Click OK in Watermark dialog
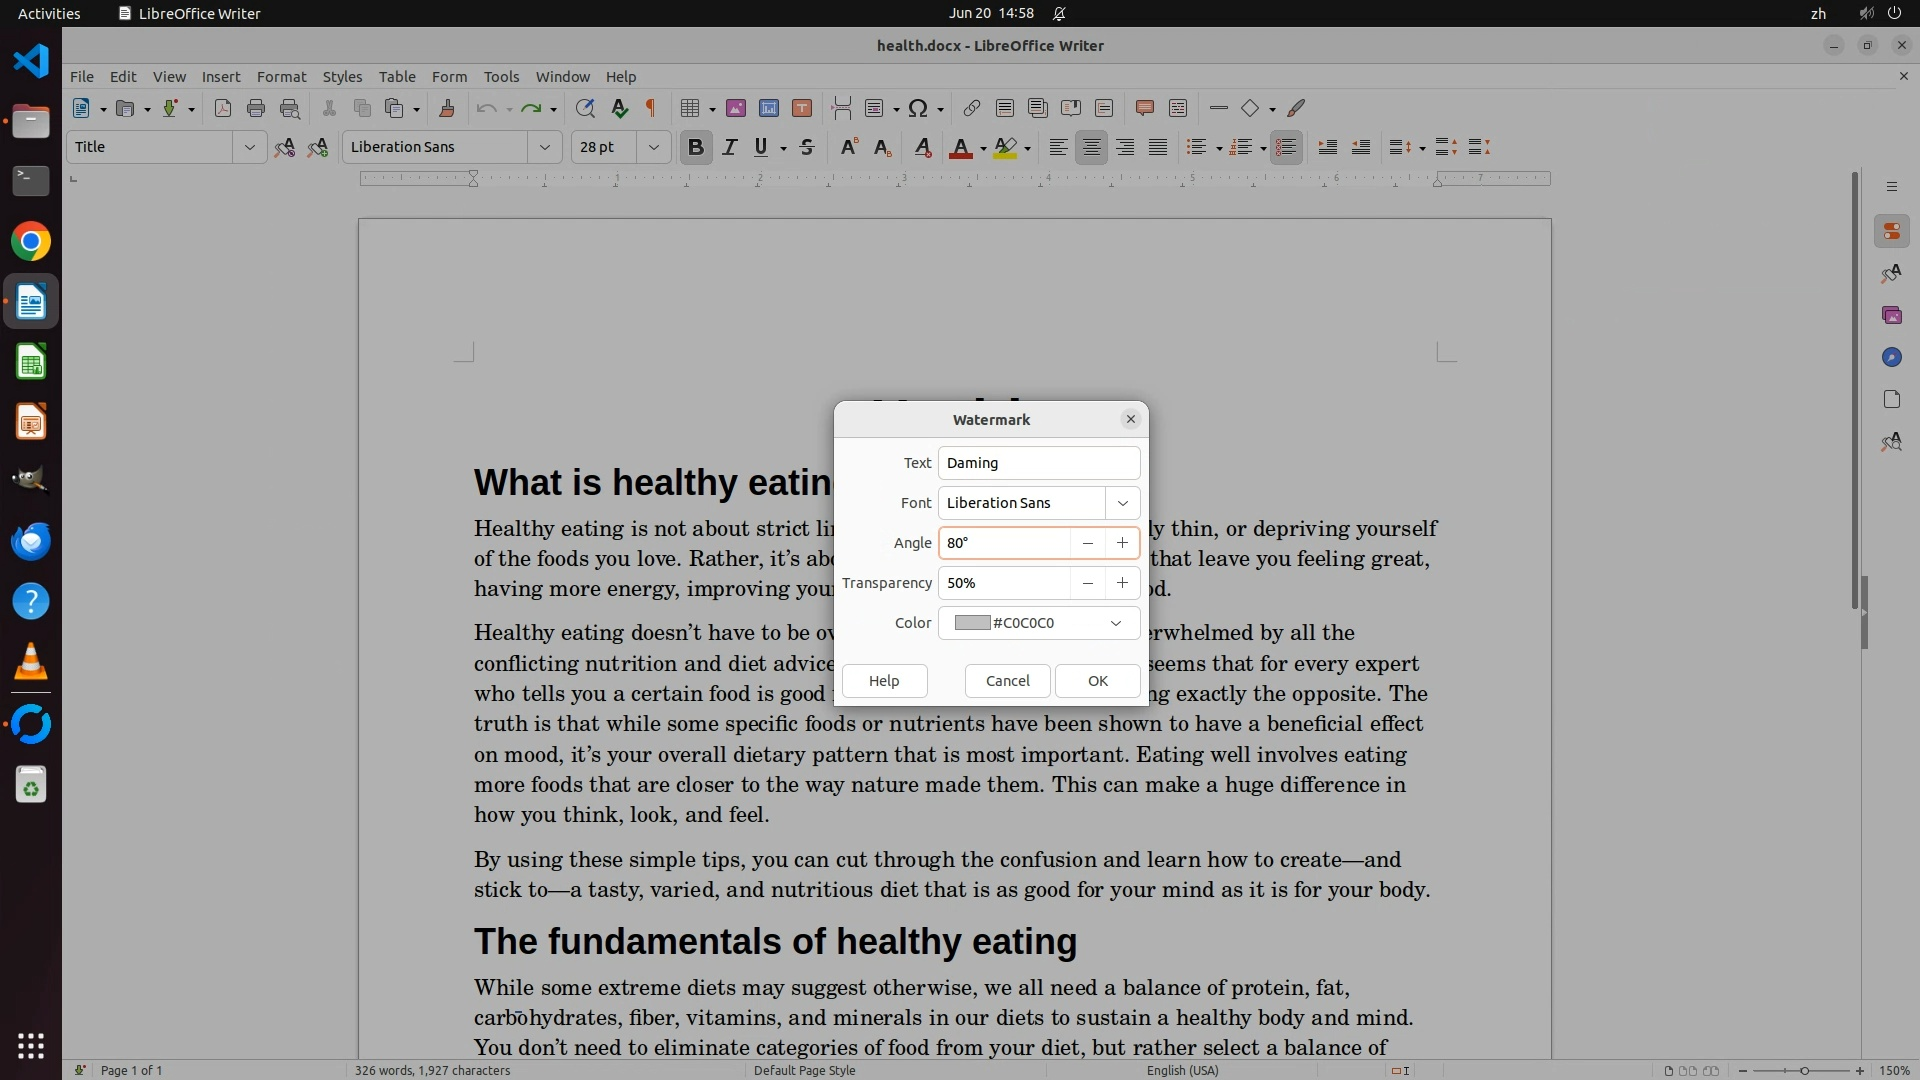The height and width of the screenshot is (1080, 1920). (x=1097, y=681)
